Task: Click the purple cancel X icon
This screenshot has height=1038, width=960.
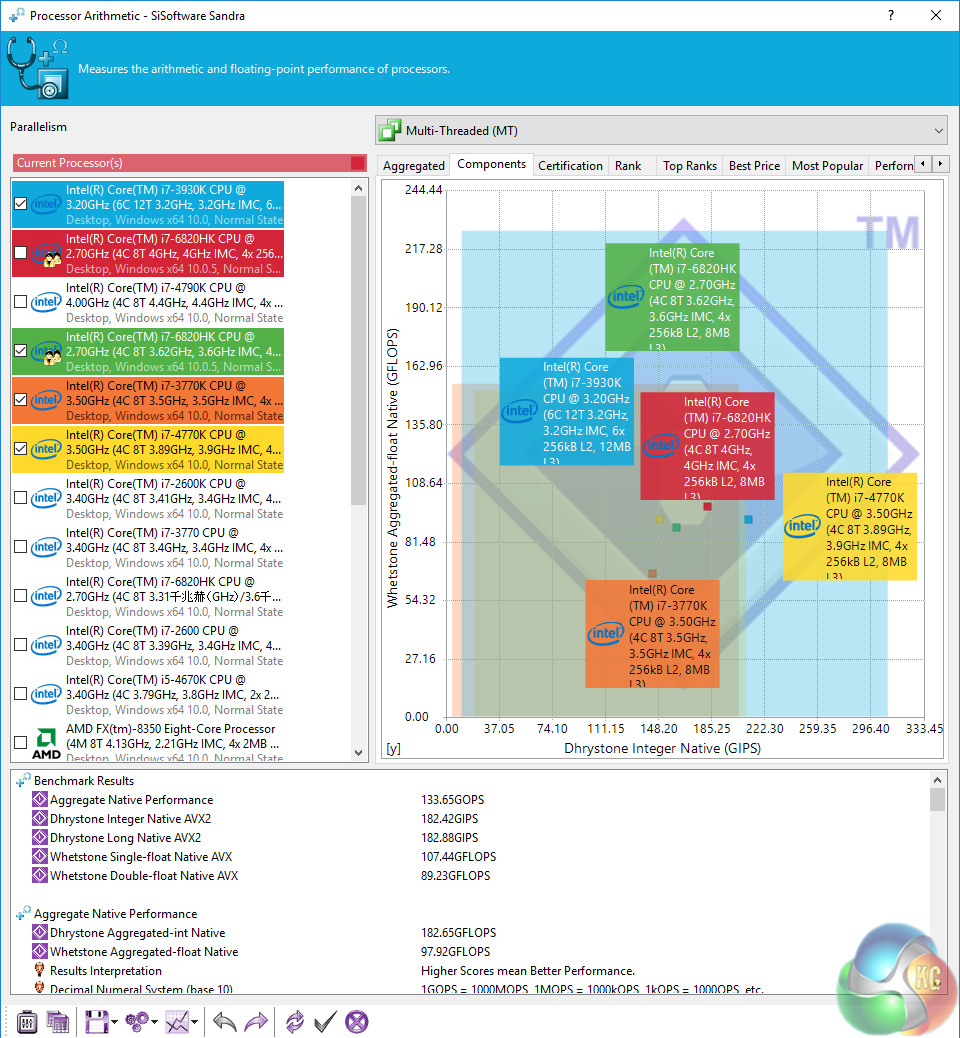Action: tap(357, 1021)
